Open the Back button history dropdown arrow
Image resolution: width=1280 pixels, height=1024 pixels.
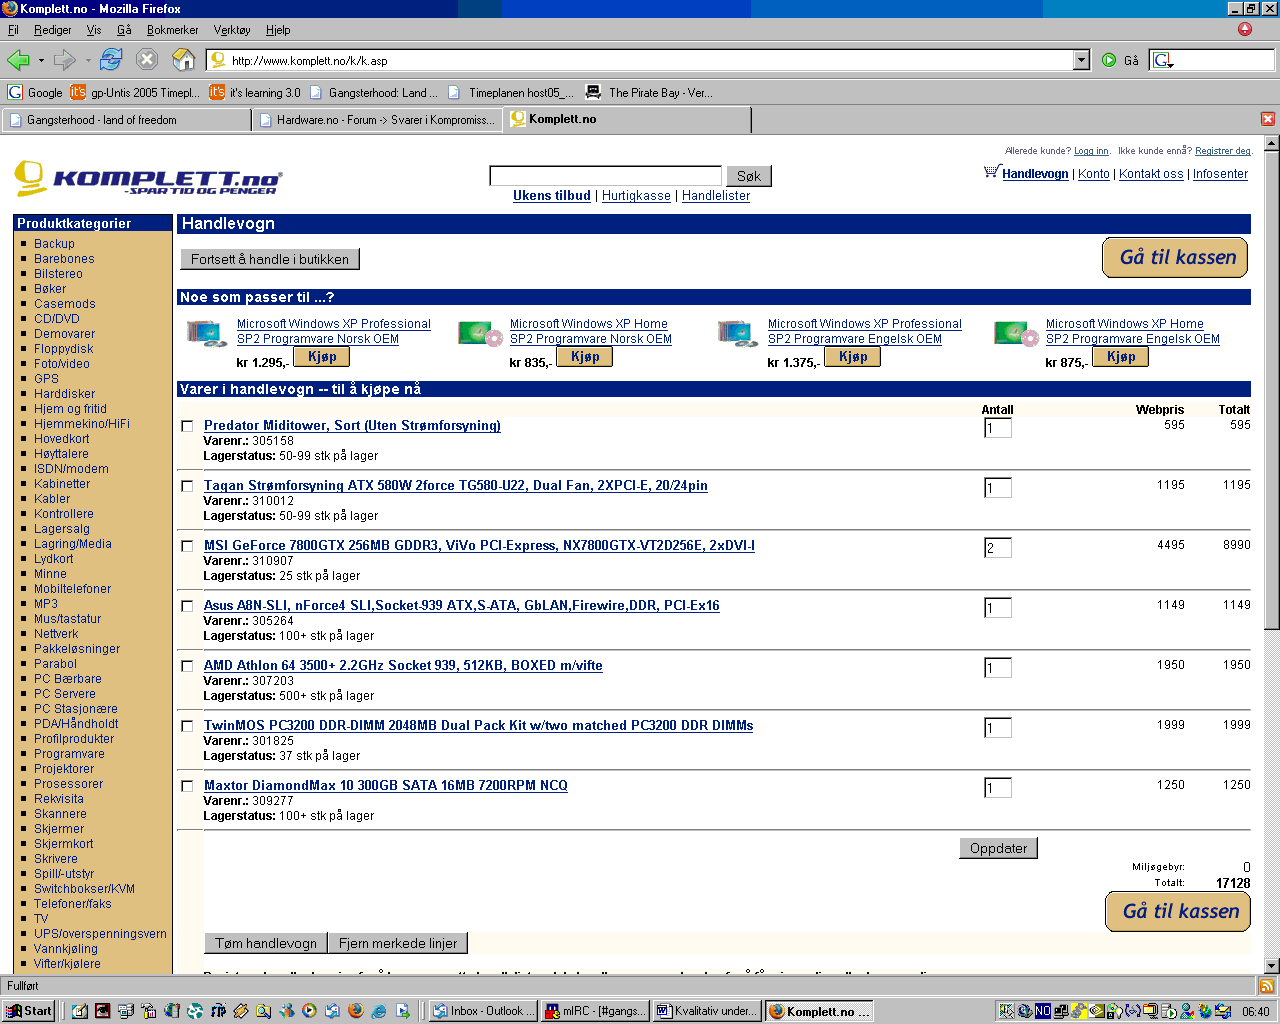pyautogui.click(x=41, y=60)
